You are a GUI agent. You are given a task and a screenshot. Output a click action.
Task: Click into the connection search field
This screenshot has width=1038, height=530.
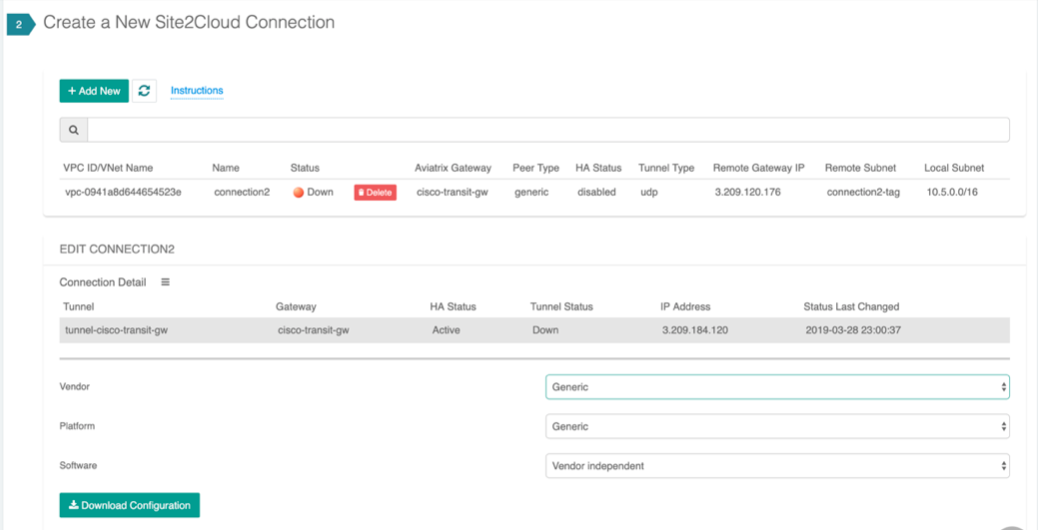click(x=548, y=130)
